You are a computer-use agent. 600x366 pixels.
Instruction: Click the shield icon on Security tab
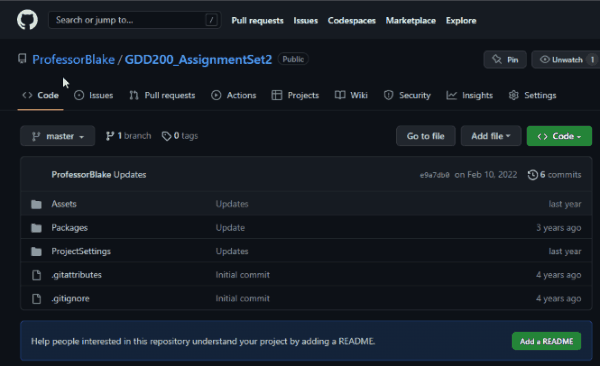[388, 95]
